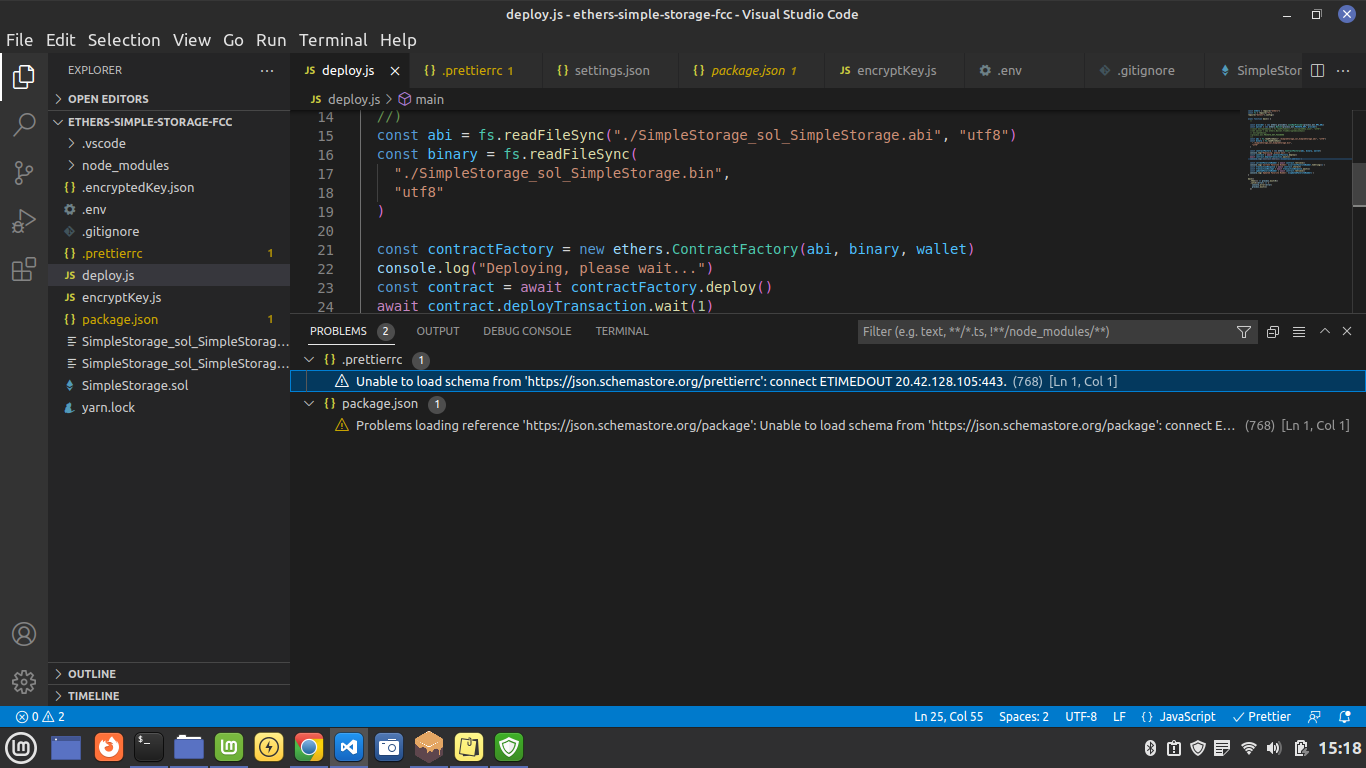Open the Accounts menu icon

click(24, 634)
